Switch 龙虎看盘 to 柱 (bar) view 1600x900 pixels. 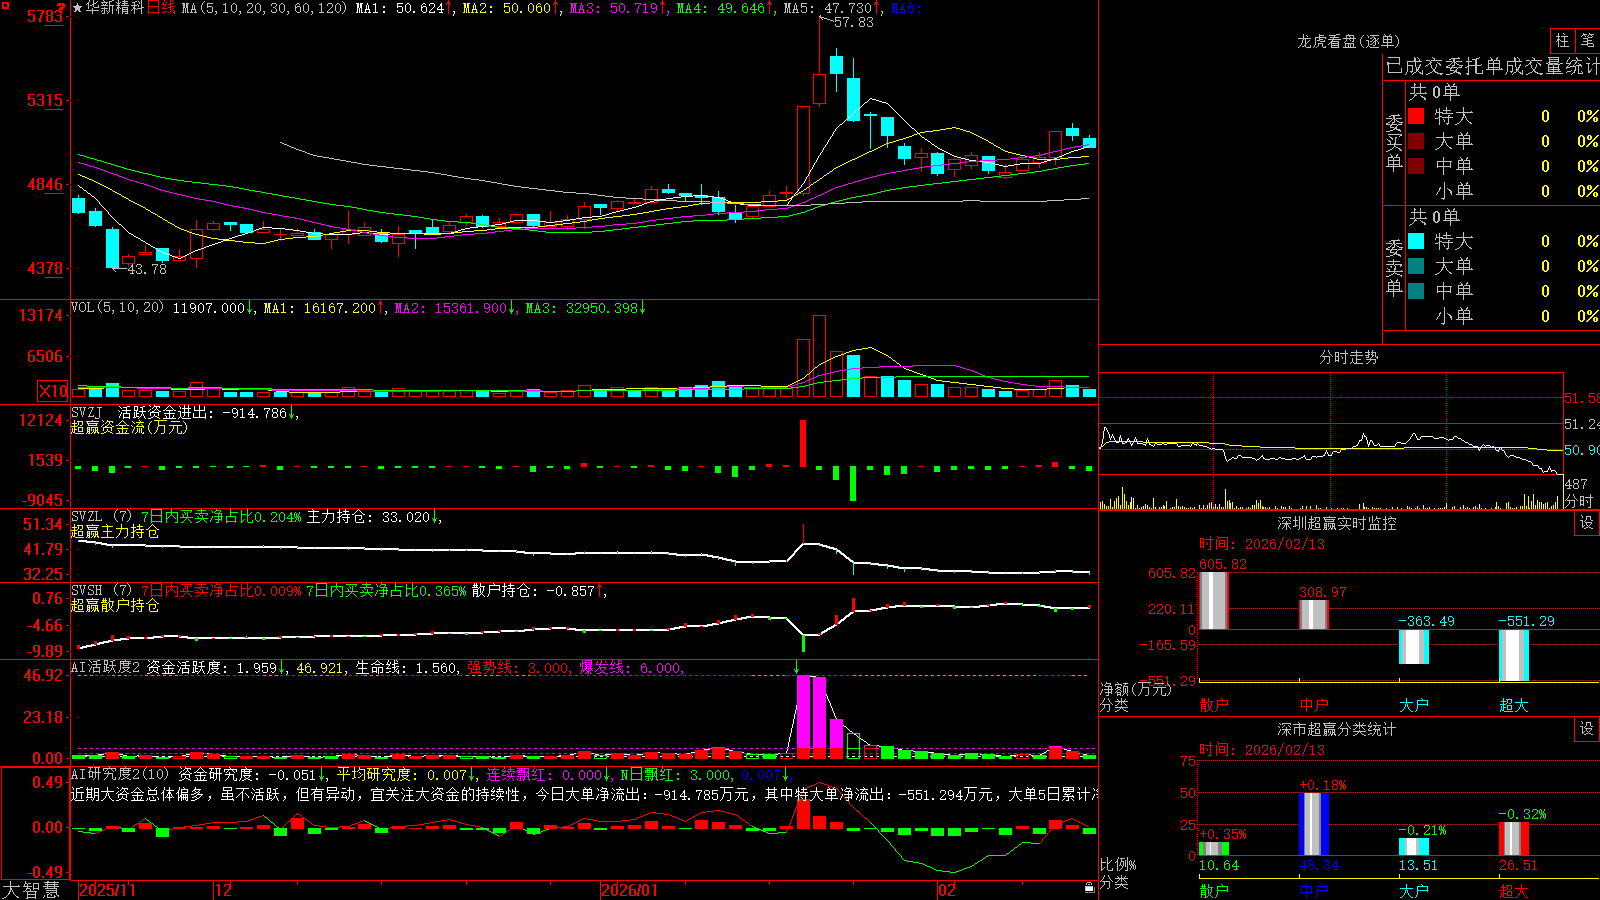click(x=1562, y=40)
